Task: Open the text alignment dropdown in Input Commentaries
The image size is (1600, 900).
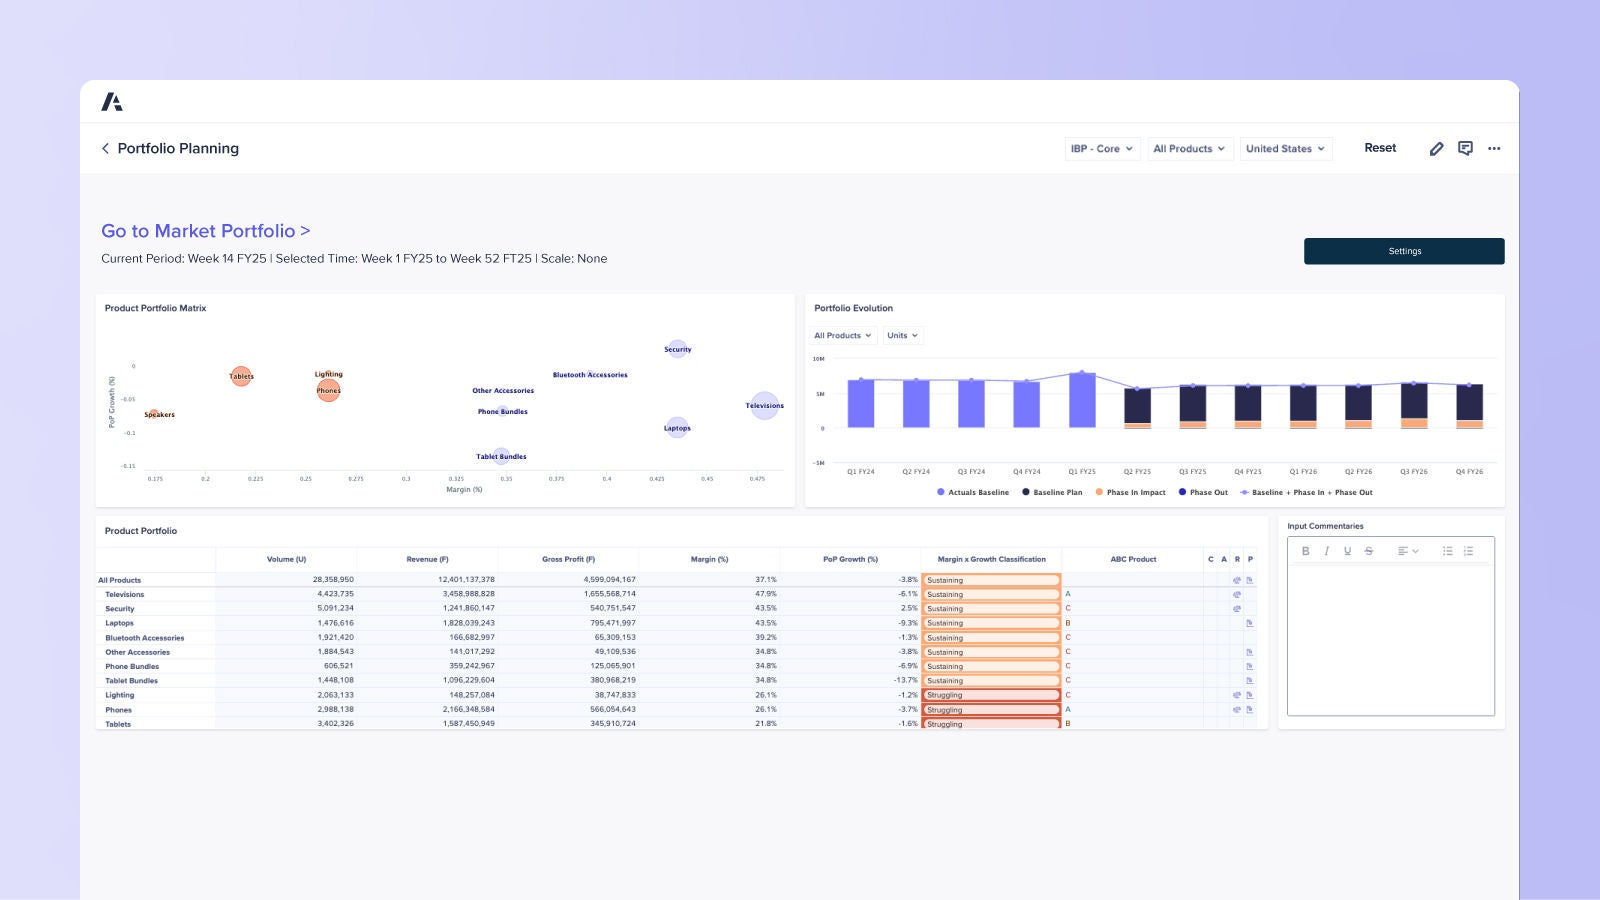Action: tap(1408, 550)
